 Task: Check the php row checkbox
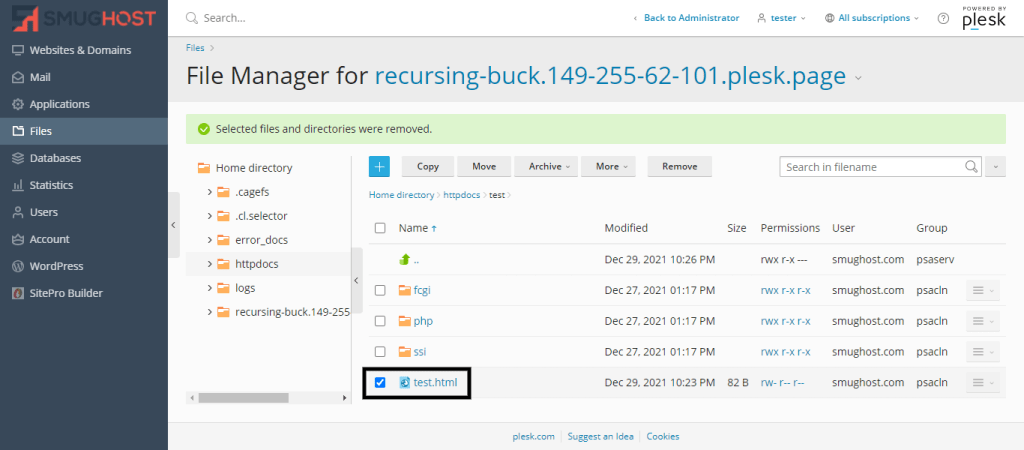click(x=380, y=321)
